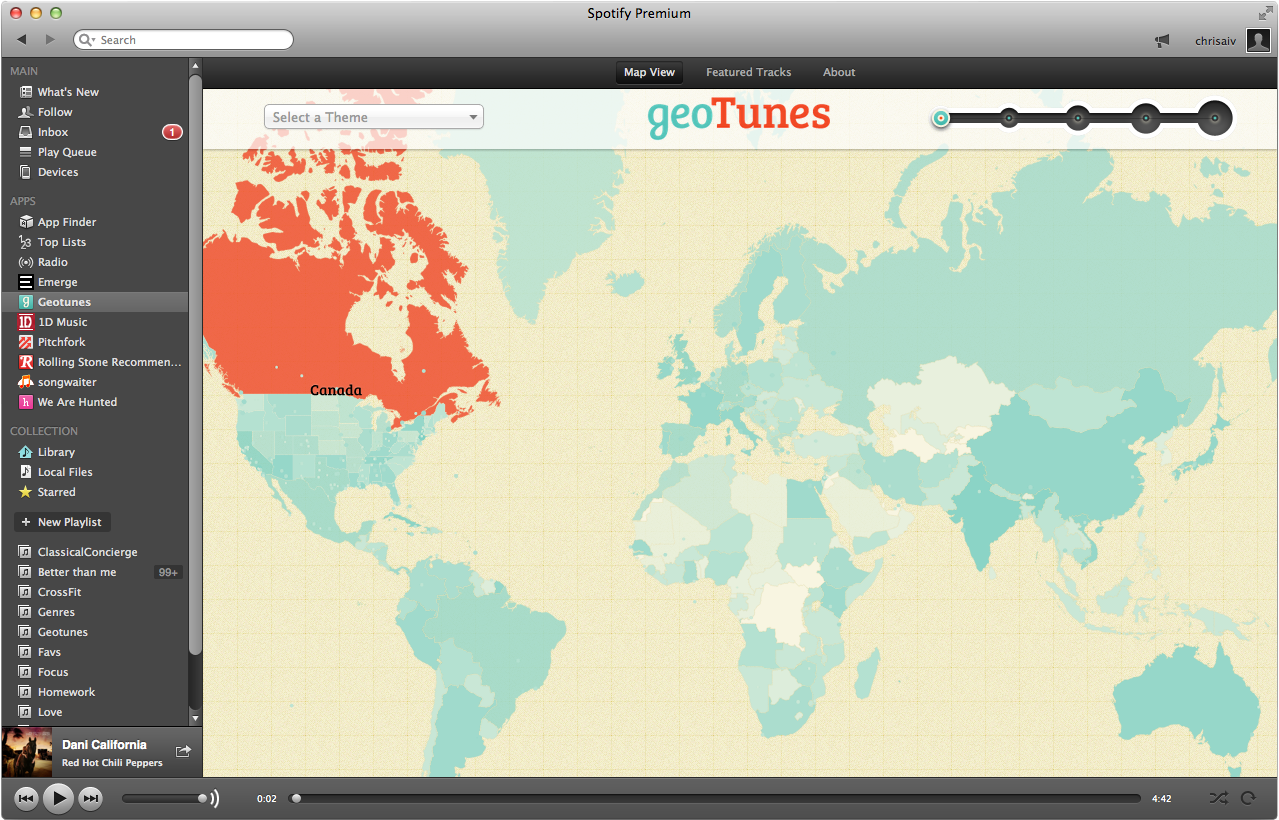
Task: Open the About tab
Action: coord(839,72)
